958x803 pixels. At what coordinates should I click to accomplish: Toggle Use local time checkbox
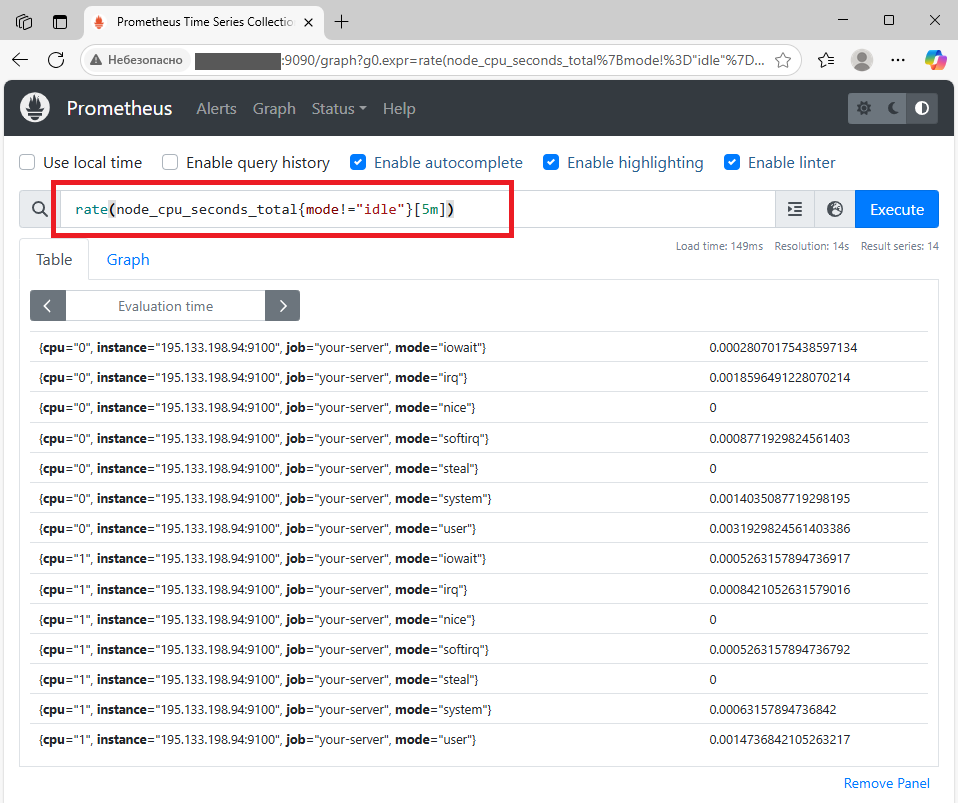27,163
